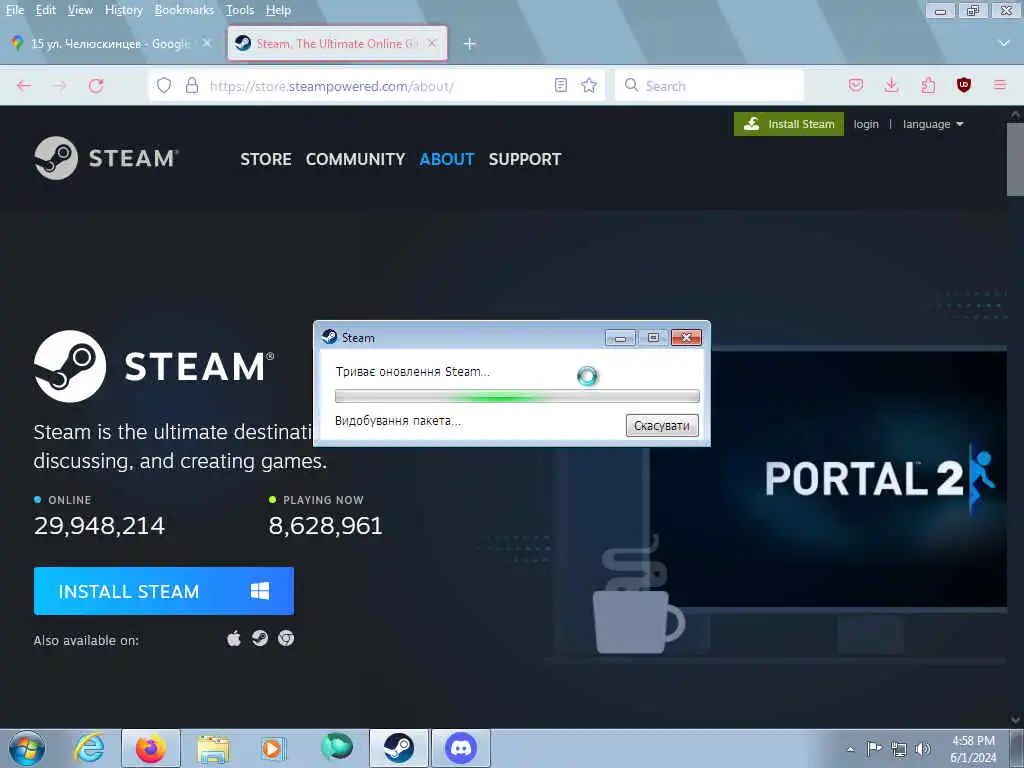Click the SteamOS availability icon

click(x=260, y=638)
